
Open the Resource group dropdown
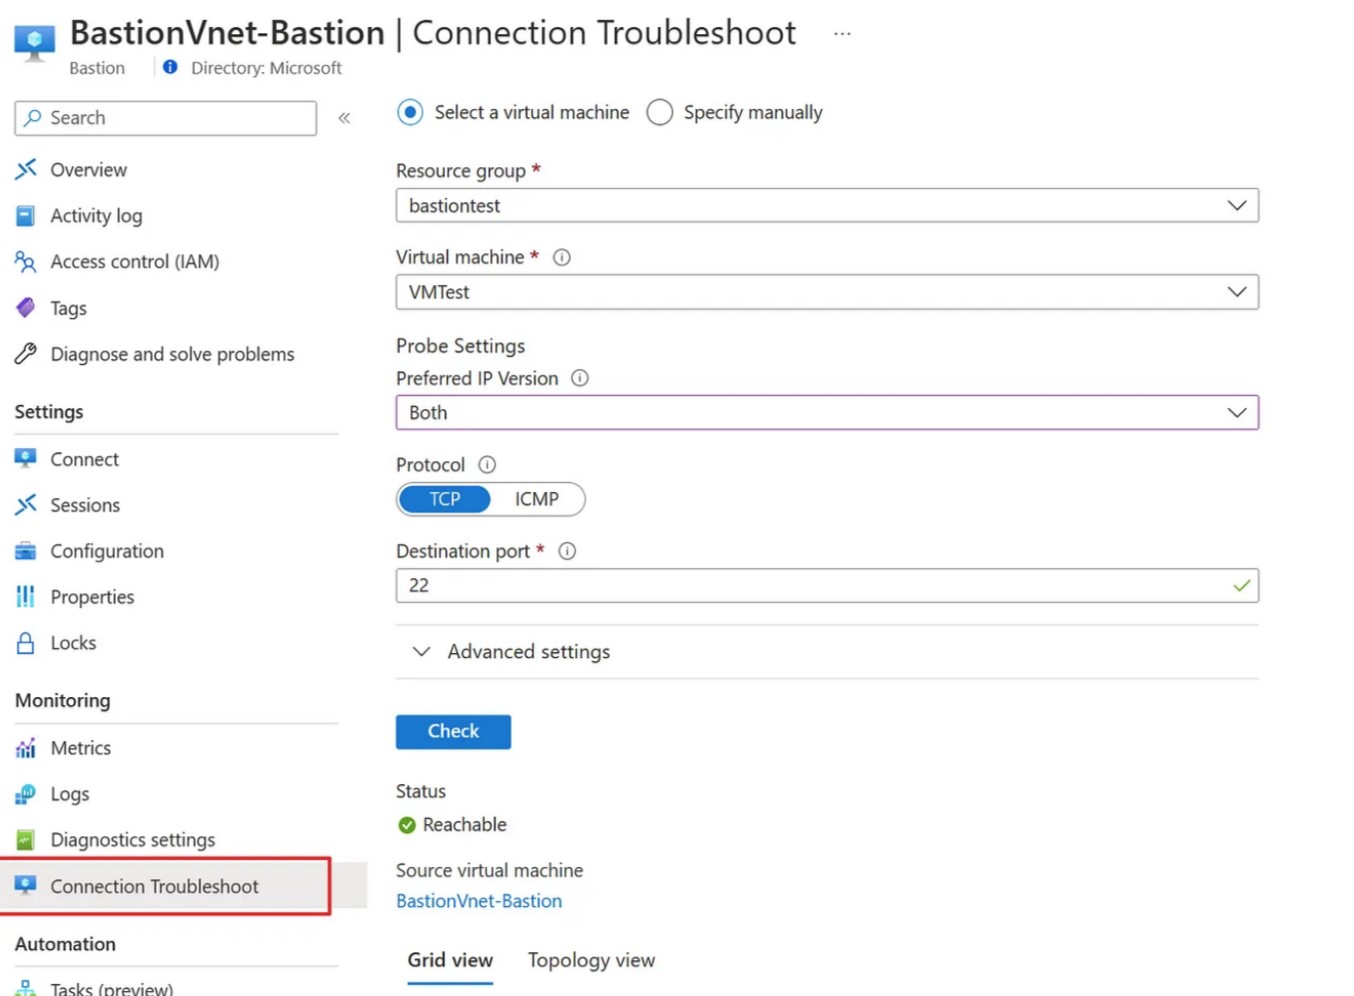[x=826, y=206]
